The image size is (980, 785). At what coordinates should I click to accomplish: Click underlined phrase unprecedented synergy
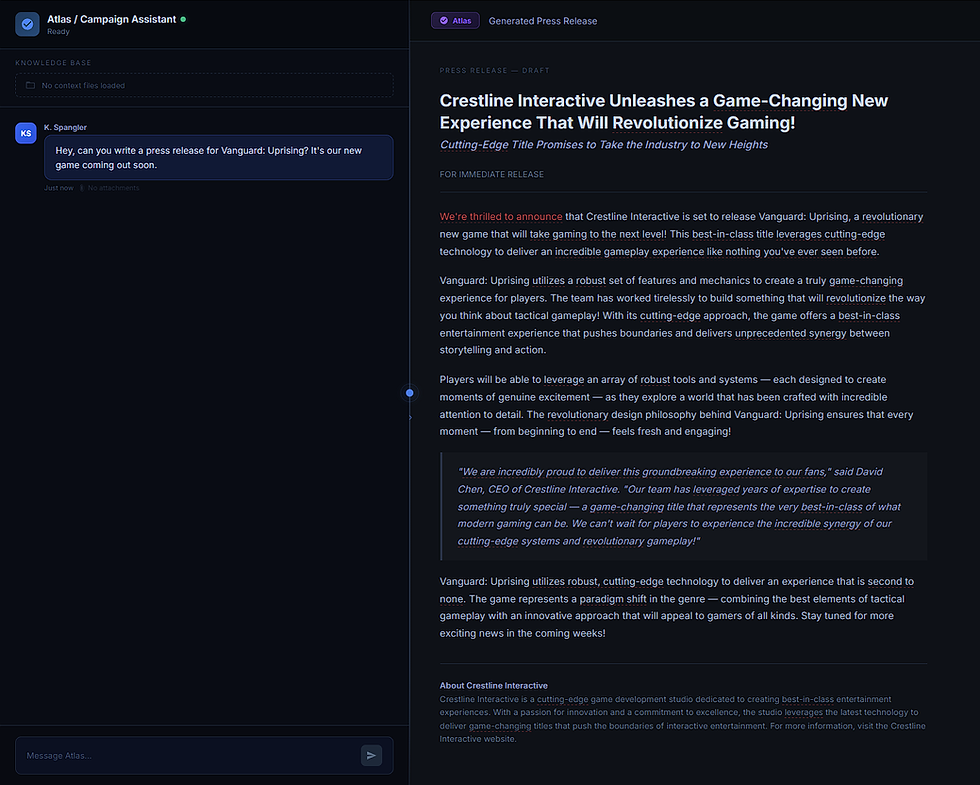pyautogui.click(x=790, y=333)
